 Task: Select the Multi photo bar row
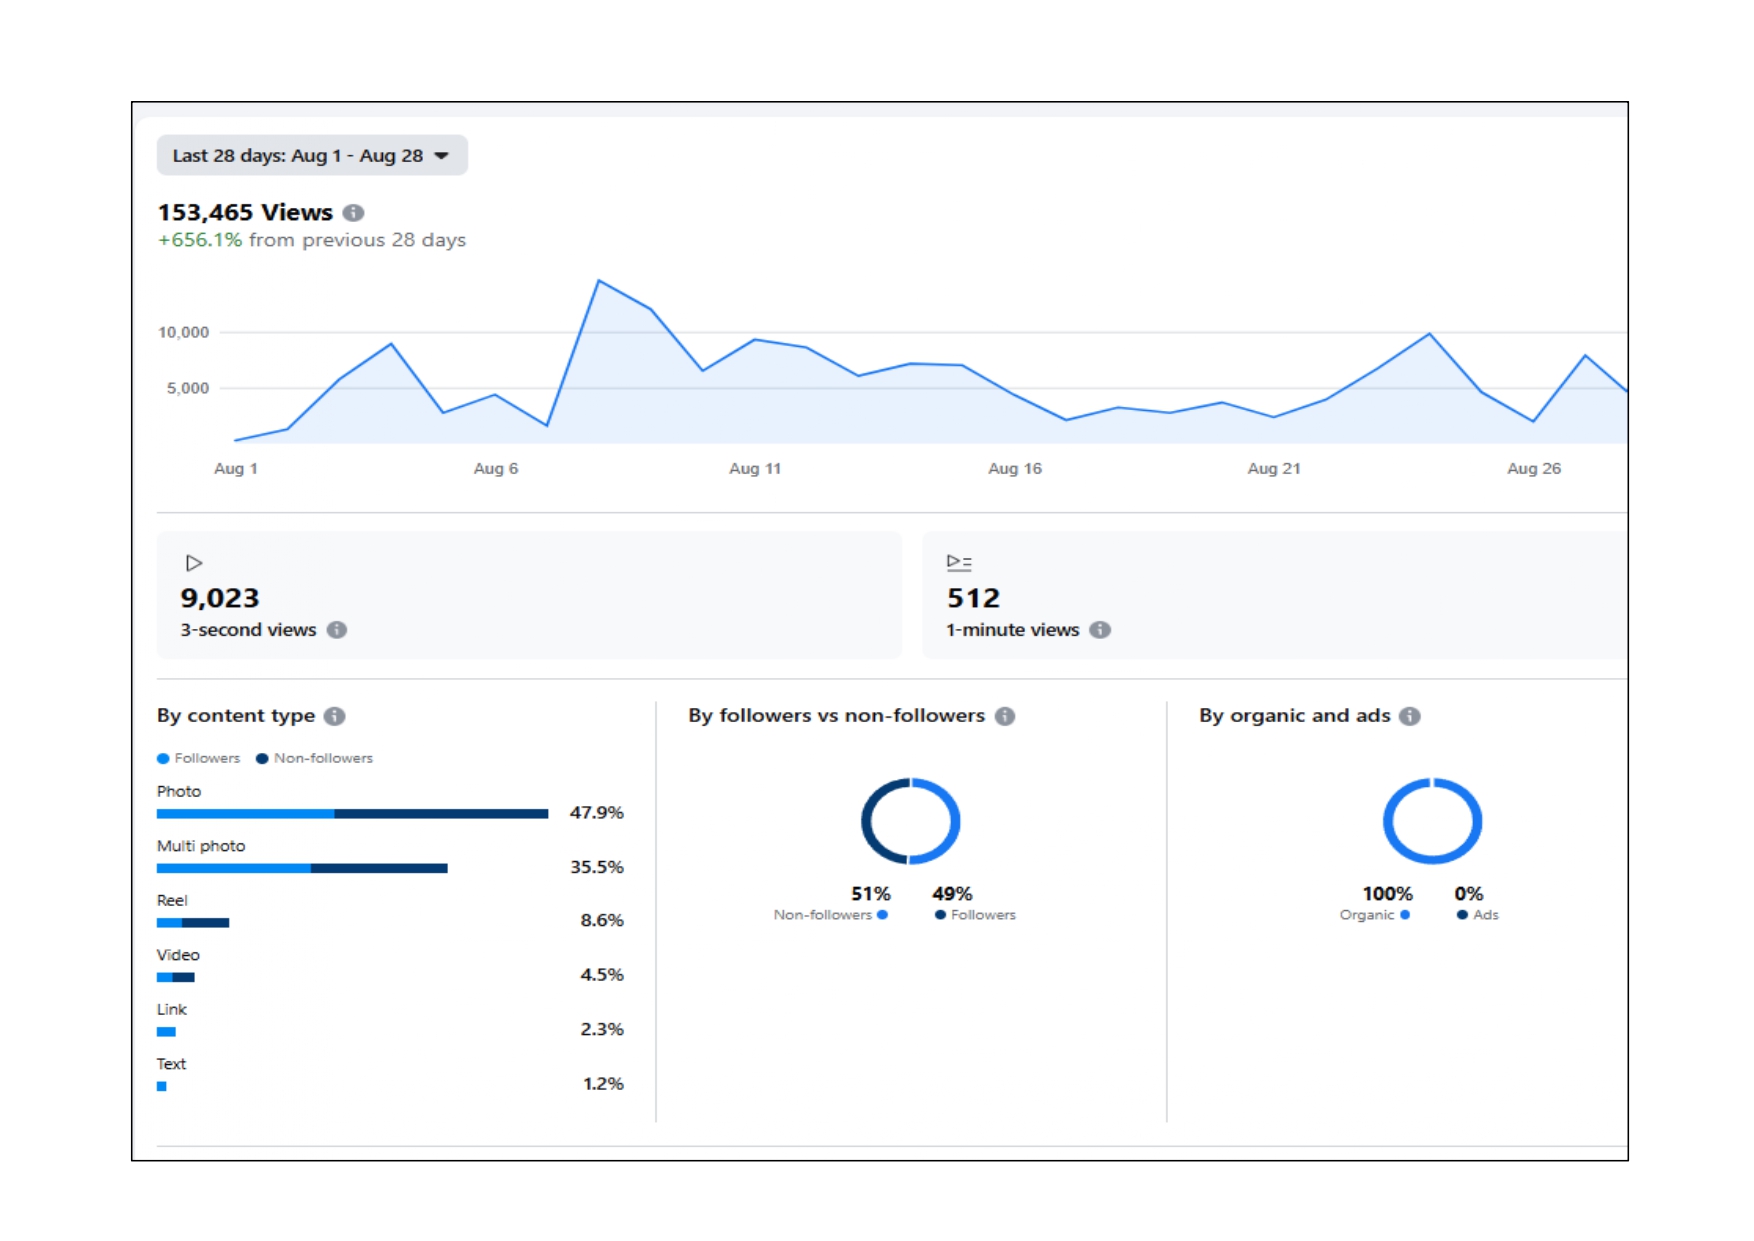(x=302, y=868)
